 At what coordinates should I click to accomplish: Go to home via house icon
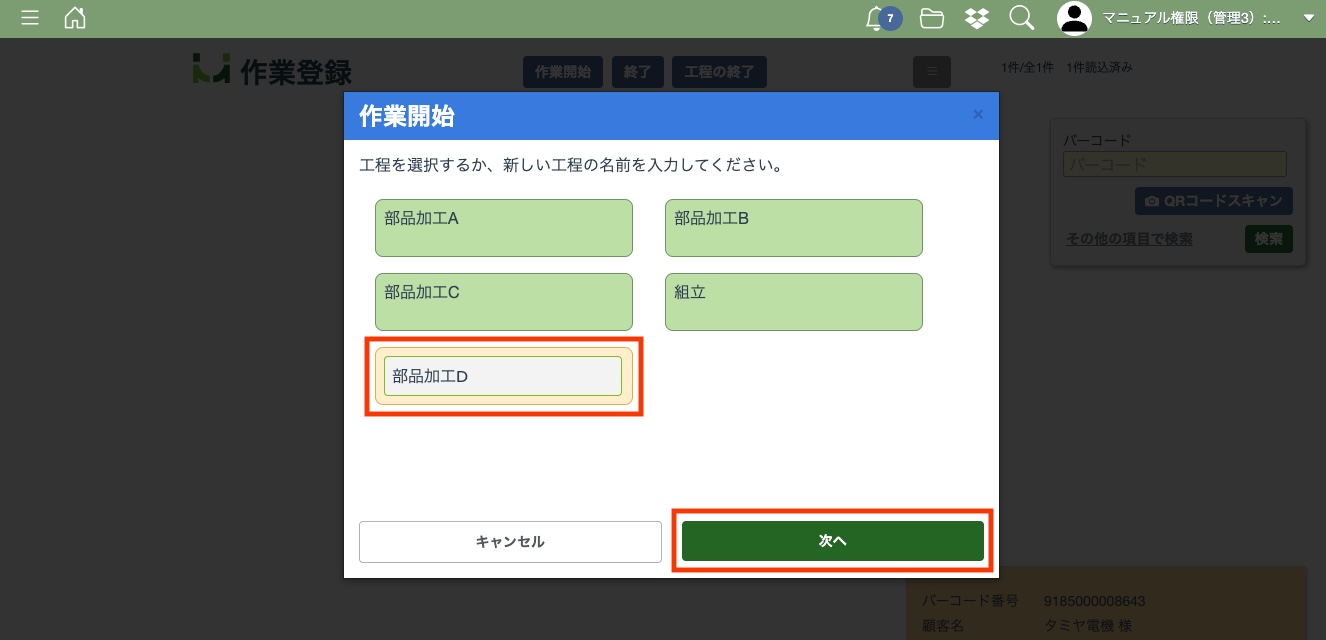click(75, 18)
